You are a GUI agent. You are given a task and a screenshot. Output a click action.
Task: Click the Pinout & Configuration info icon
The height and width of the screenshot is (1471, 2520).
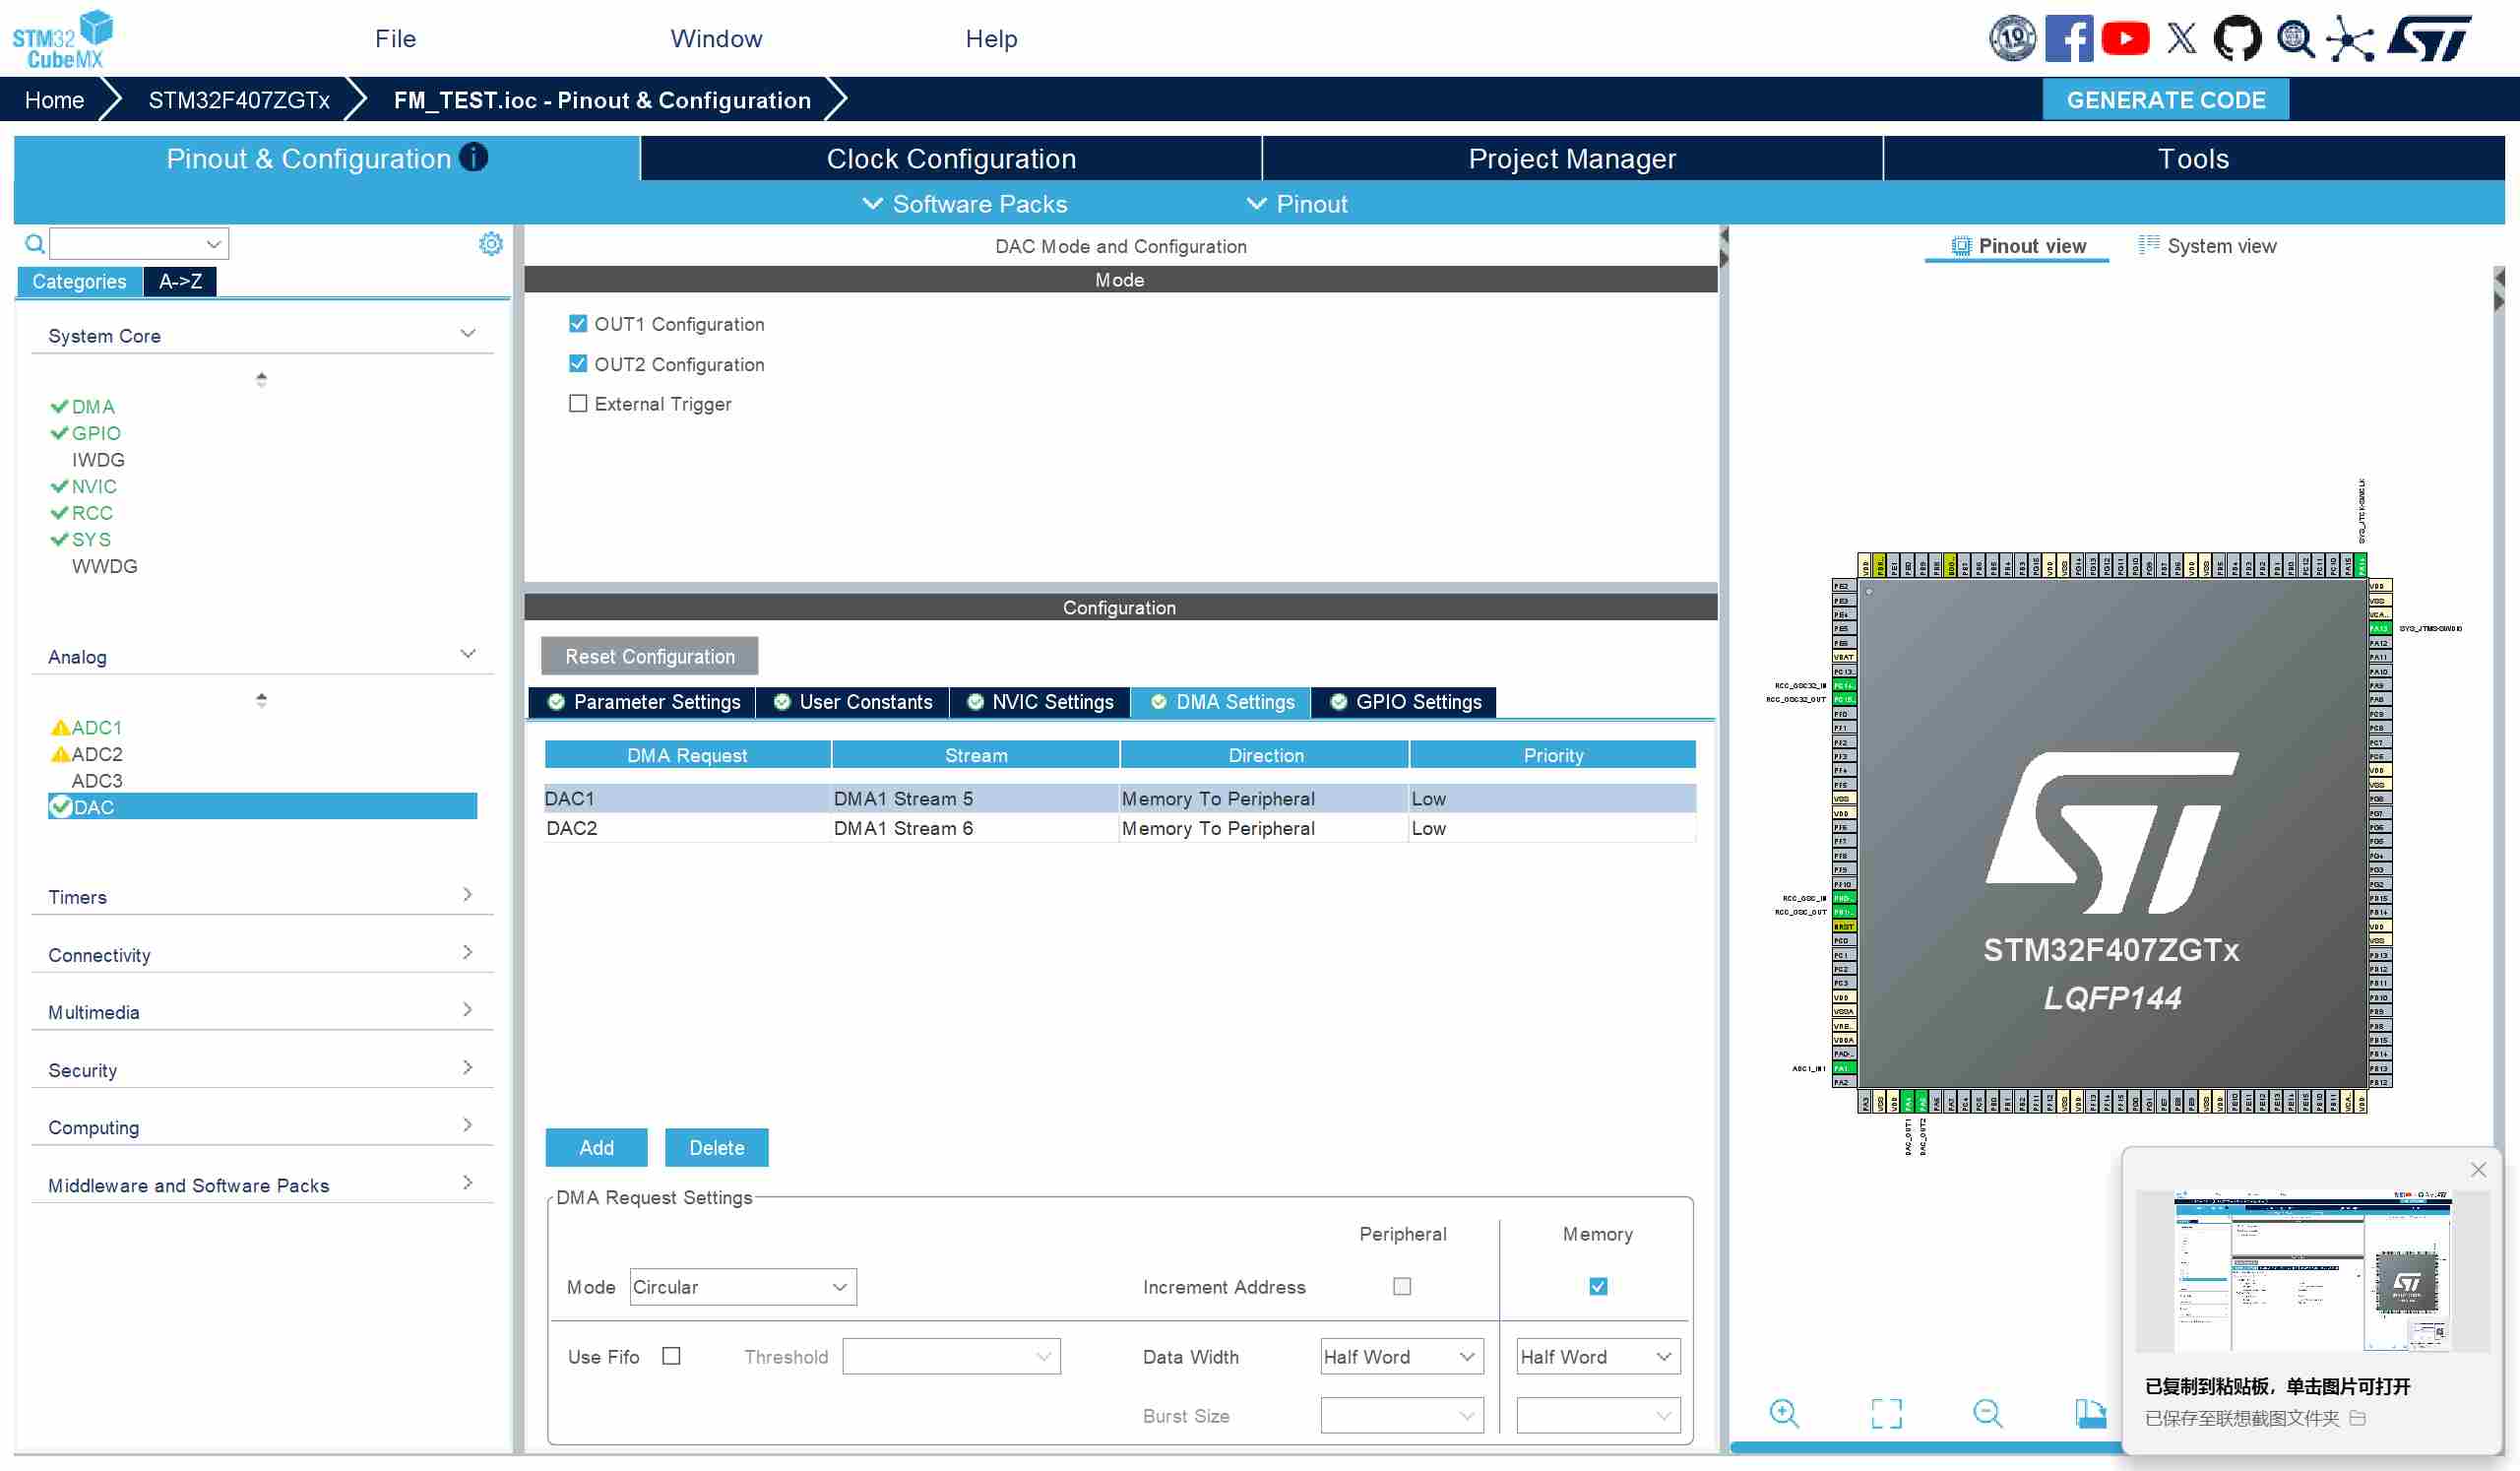474,157
